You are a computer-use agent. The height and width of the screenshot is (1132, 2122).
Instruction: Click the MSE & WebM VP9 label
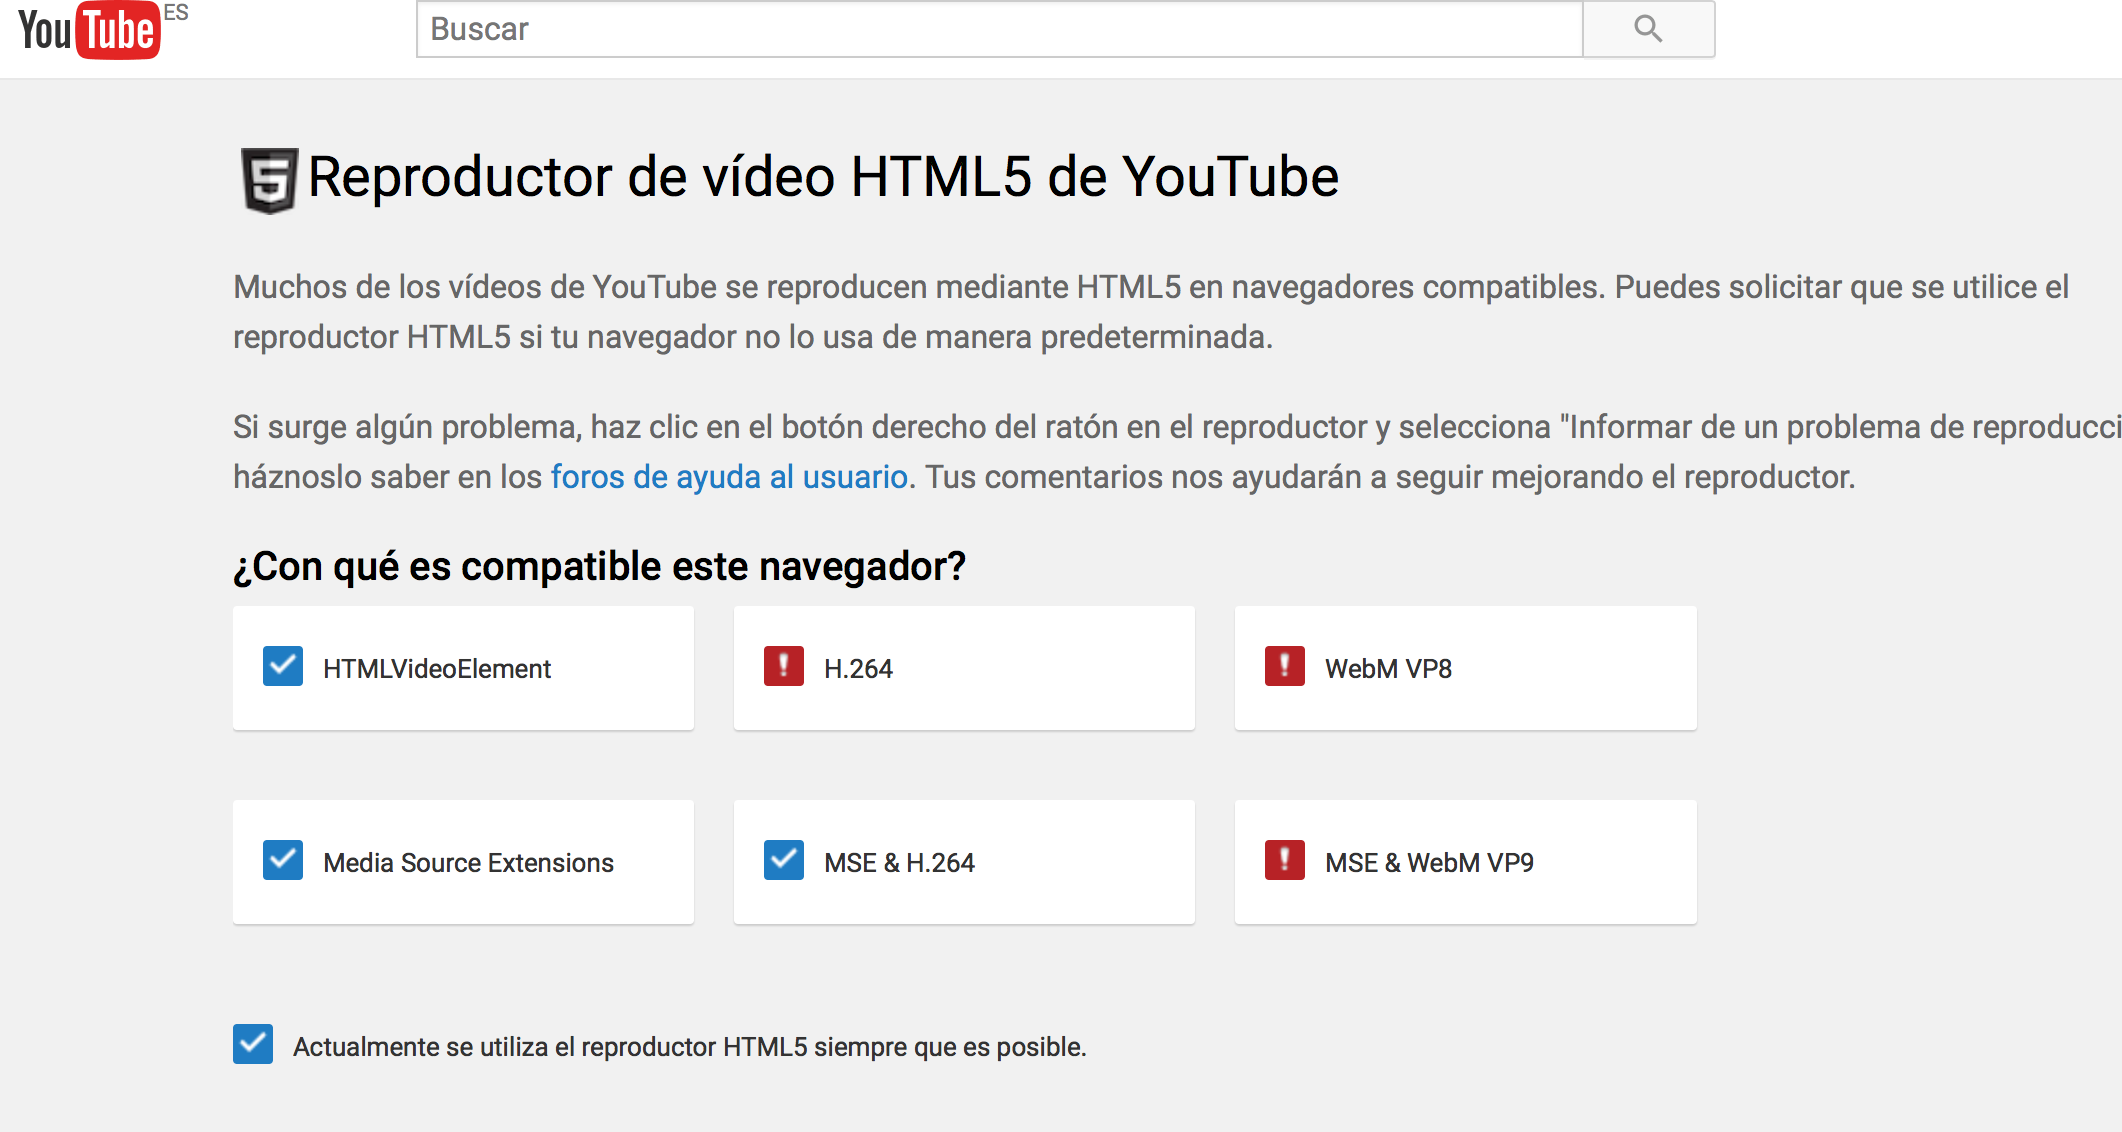[1429, 863]
